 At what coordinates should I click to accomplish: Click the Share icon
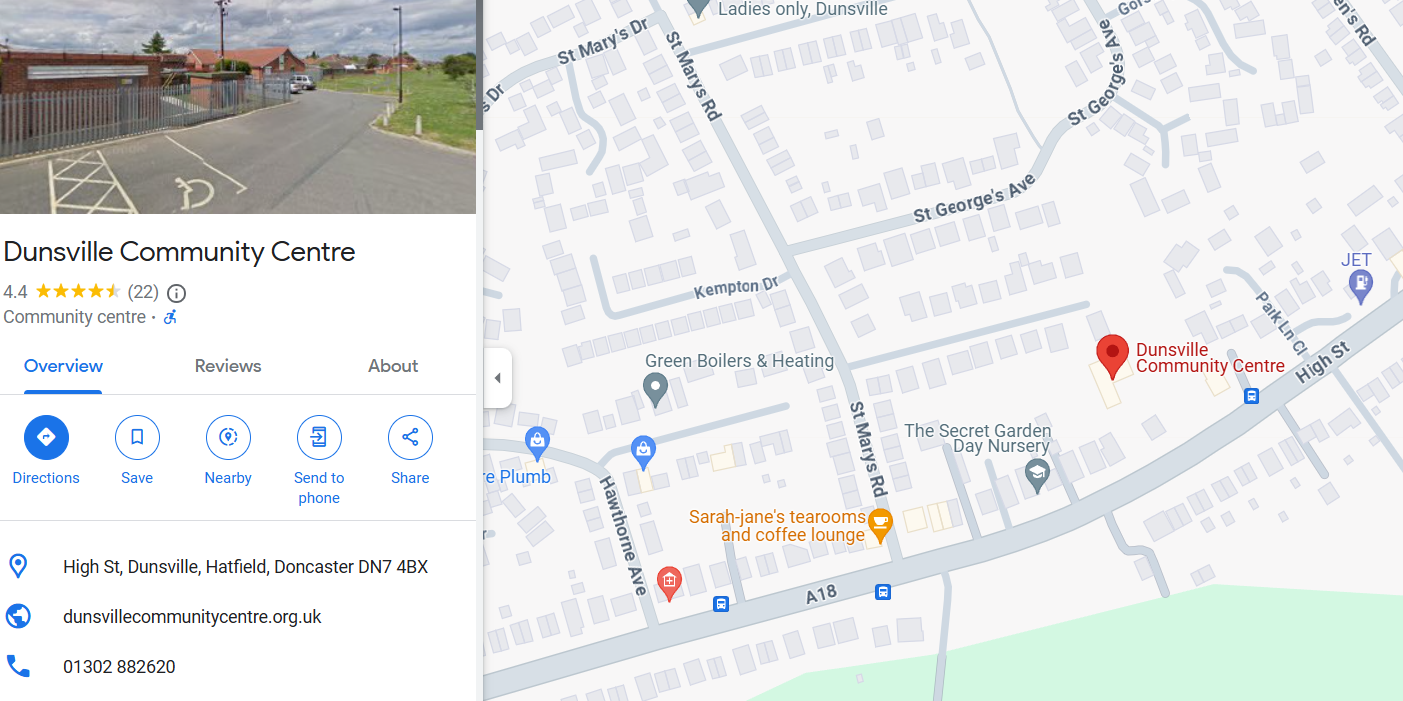[x=410, y=437]
